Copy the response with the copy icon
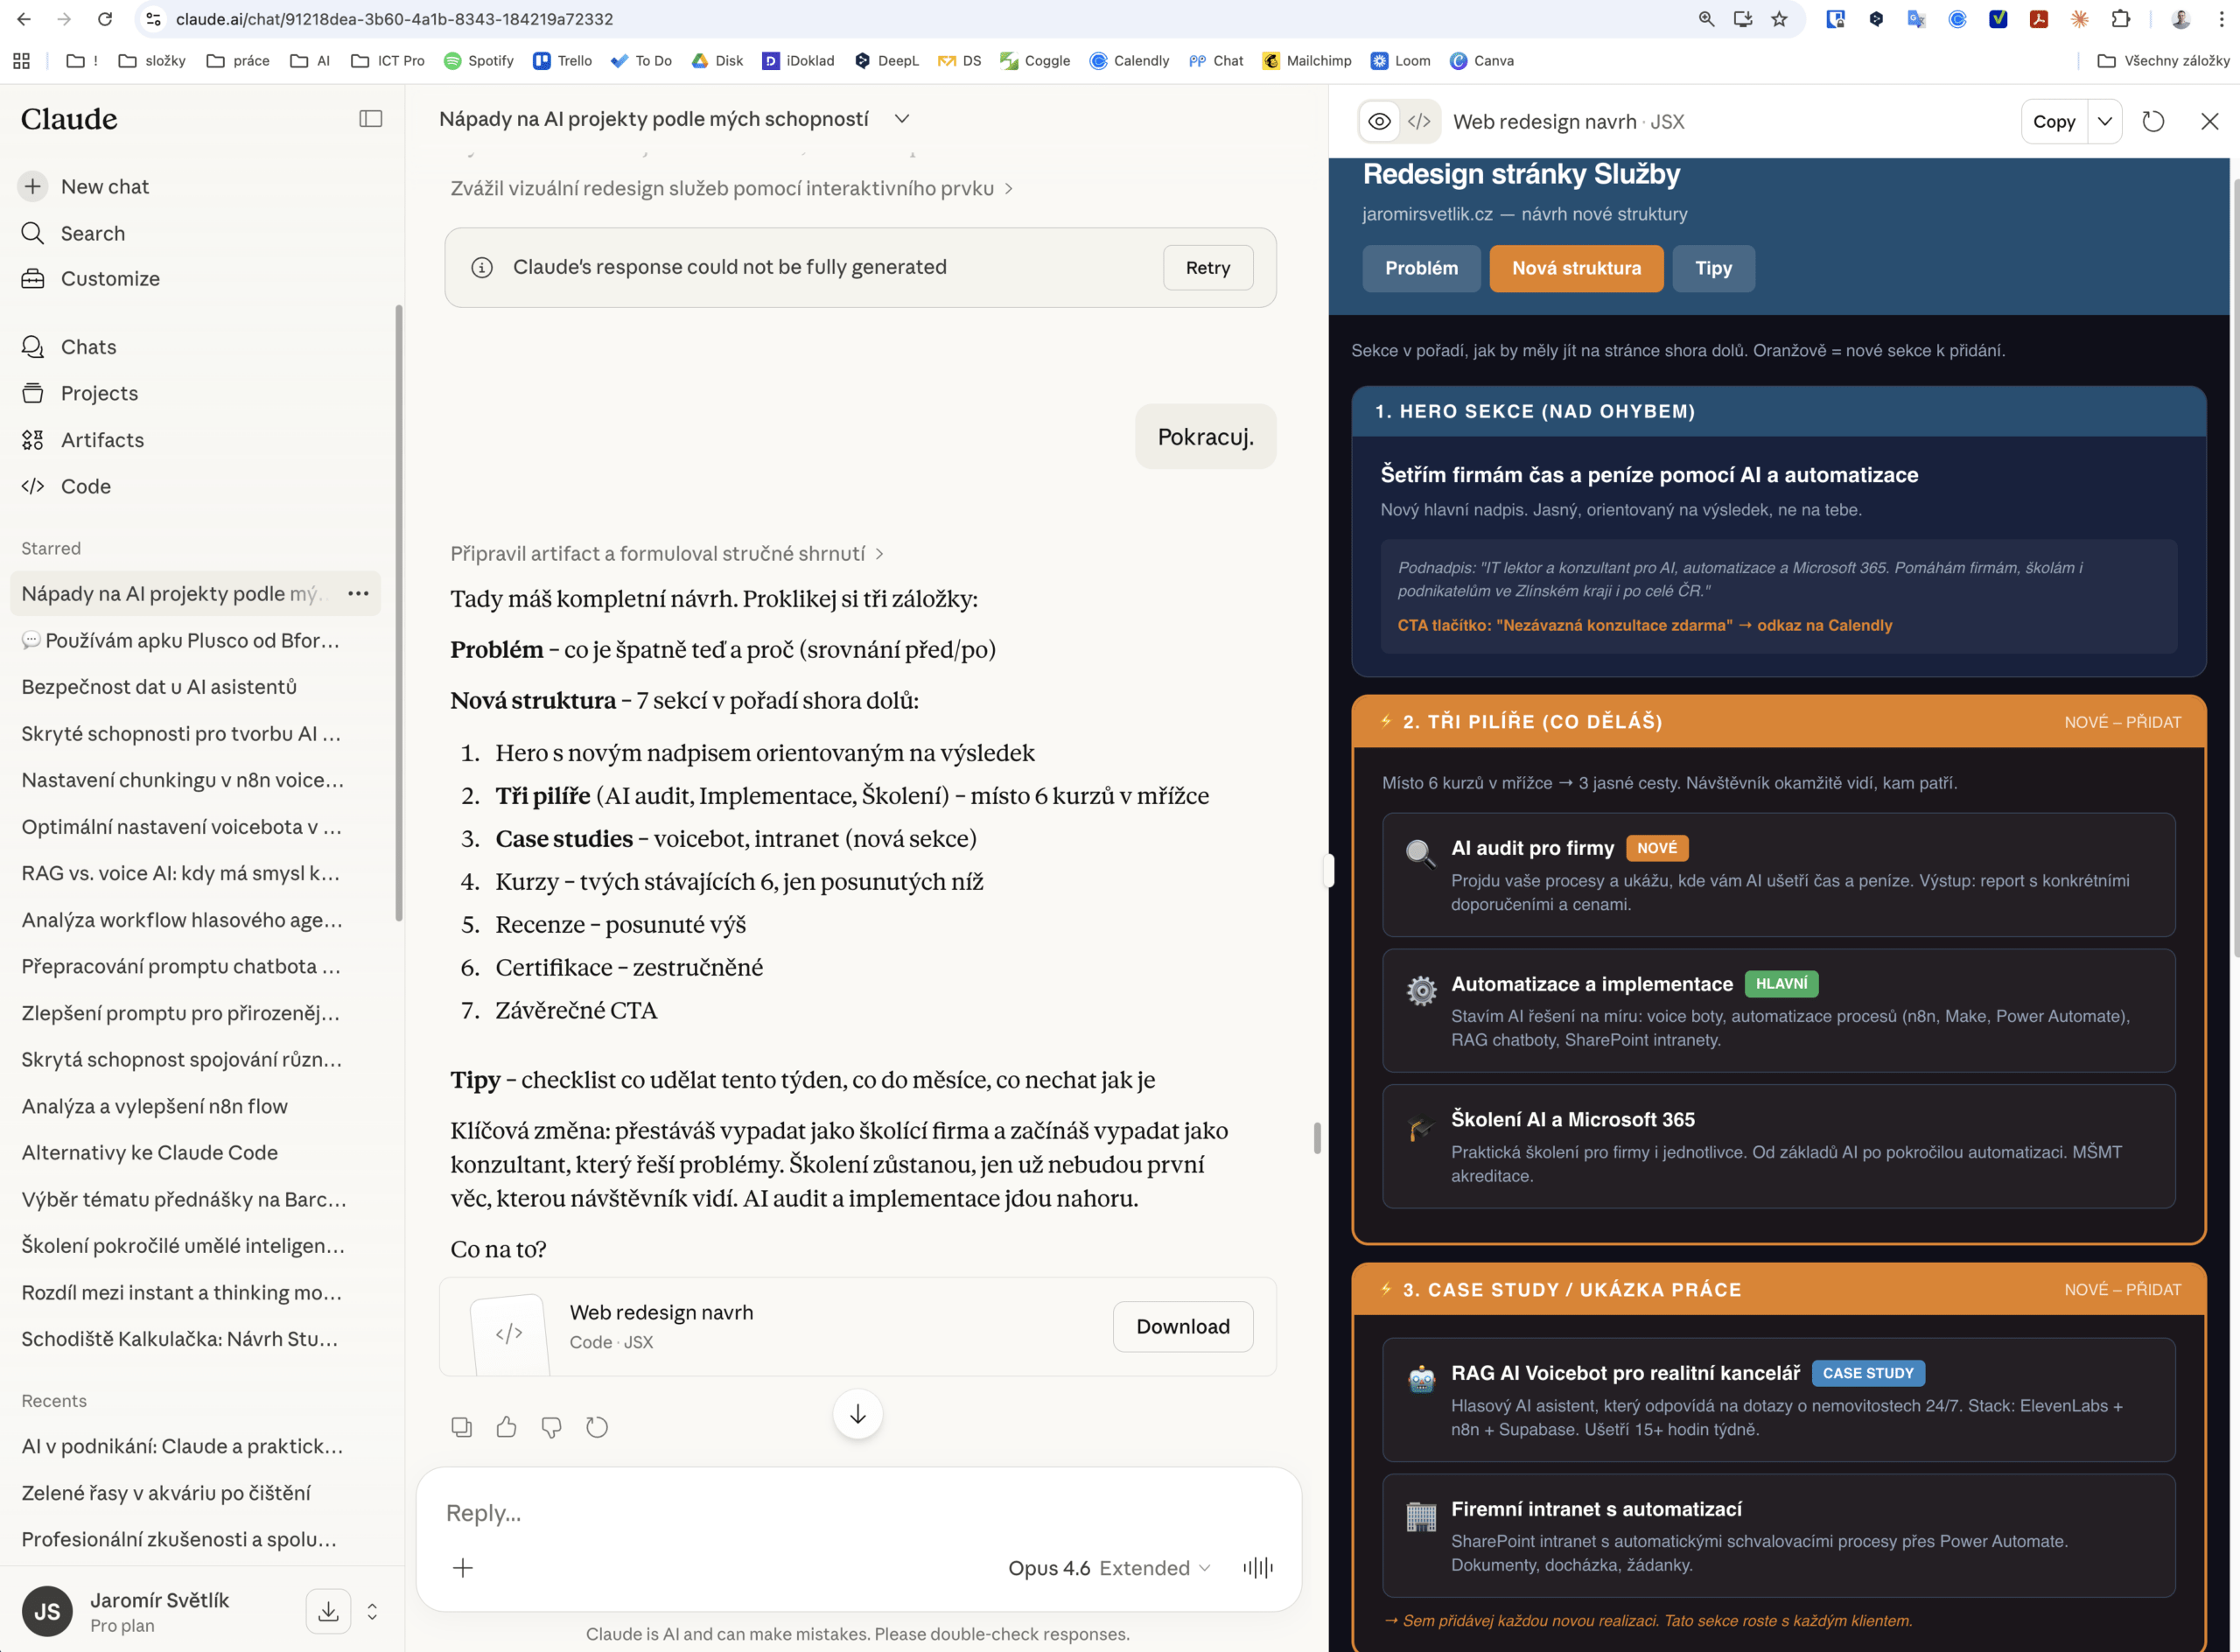The height and width of the screenshot is (1652, 2240). [x=461, y=1427]
